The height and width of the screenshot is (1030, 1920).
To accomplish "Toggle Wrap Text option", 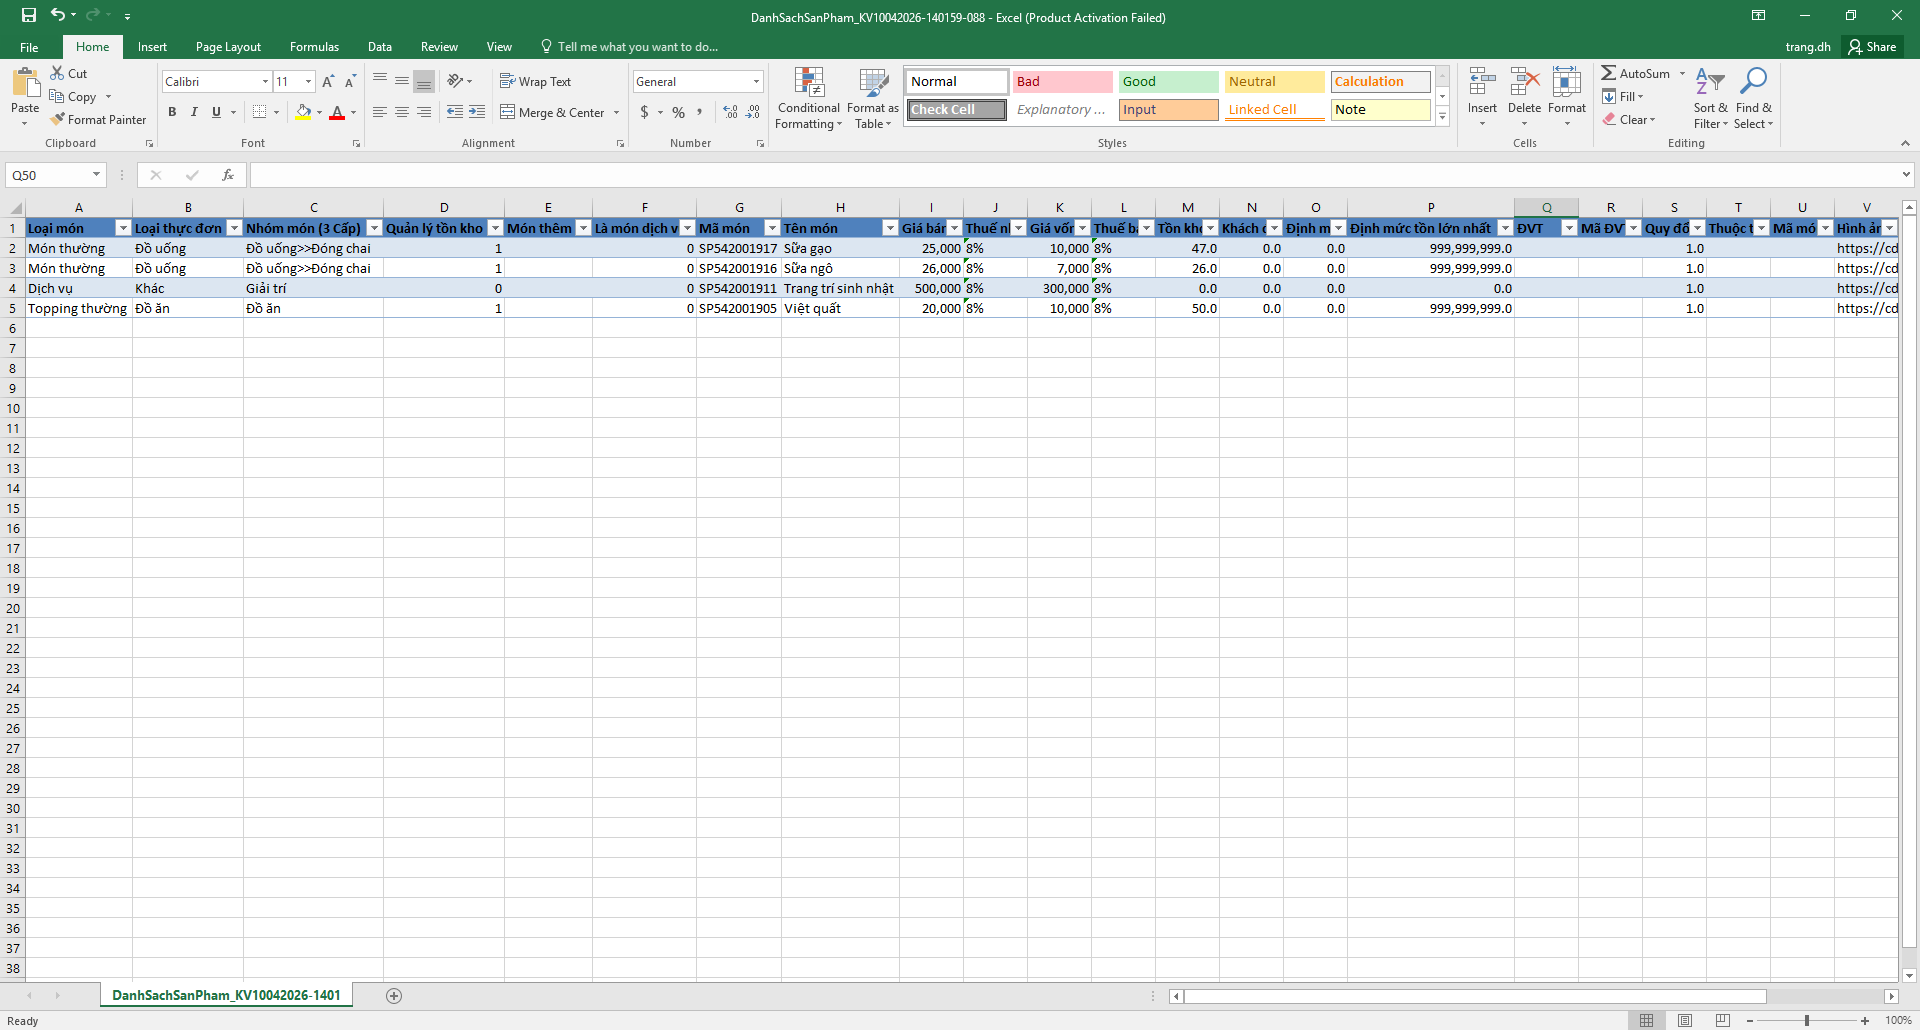I will point(536,82).
